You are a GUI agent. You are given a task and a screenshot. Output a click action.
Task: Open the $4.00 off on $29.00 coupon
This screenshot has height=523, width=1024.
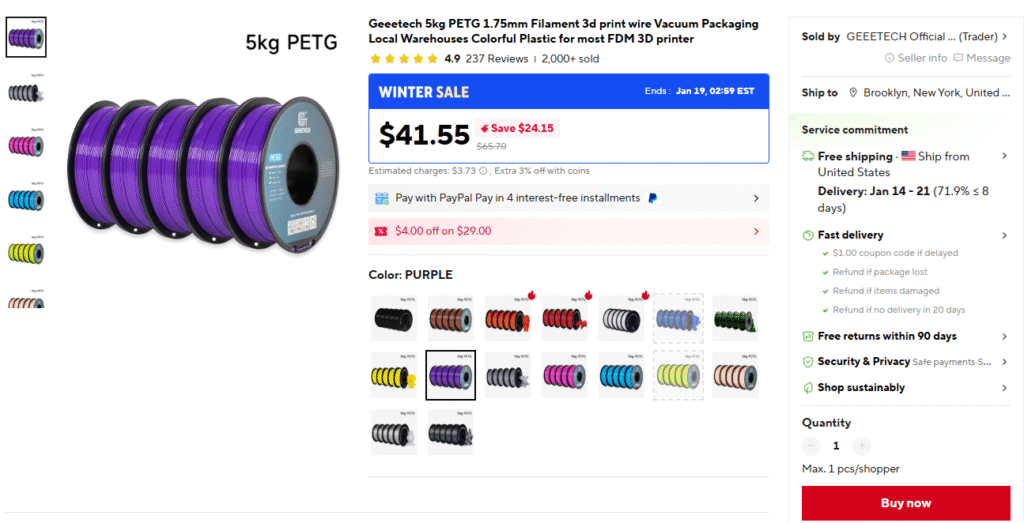pos(568,231)
